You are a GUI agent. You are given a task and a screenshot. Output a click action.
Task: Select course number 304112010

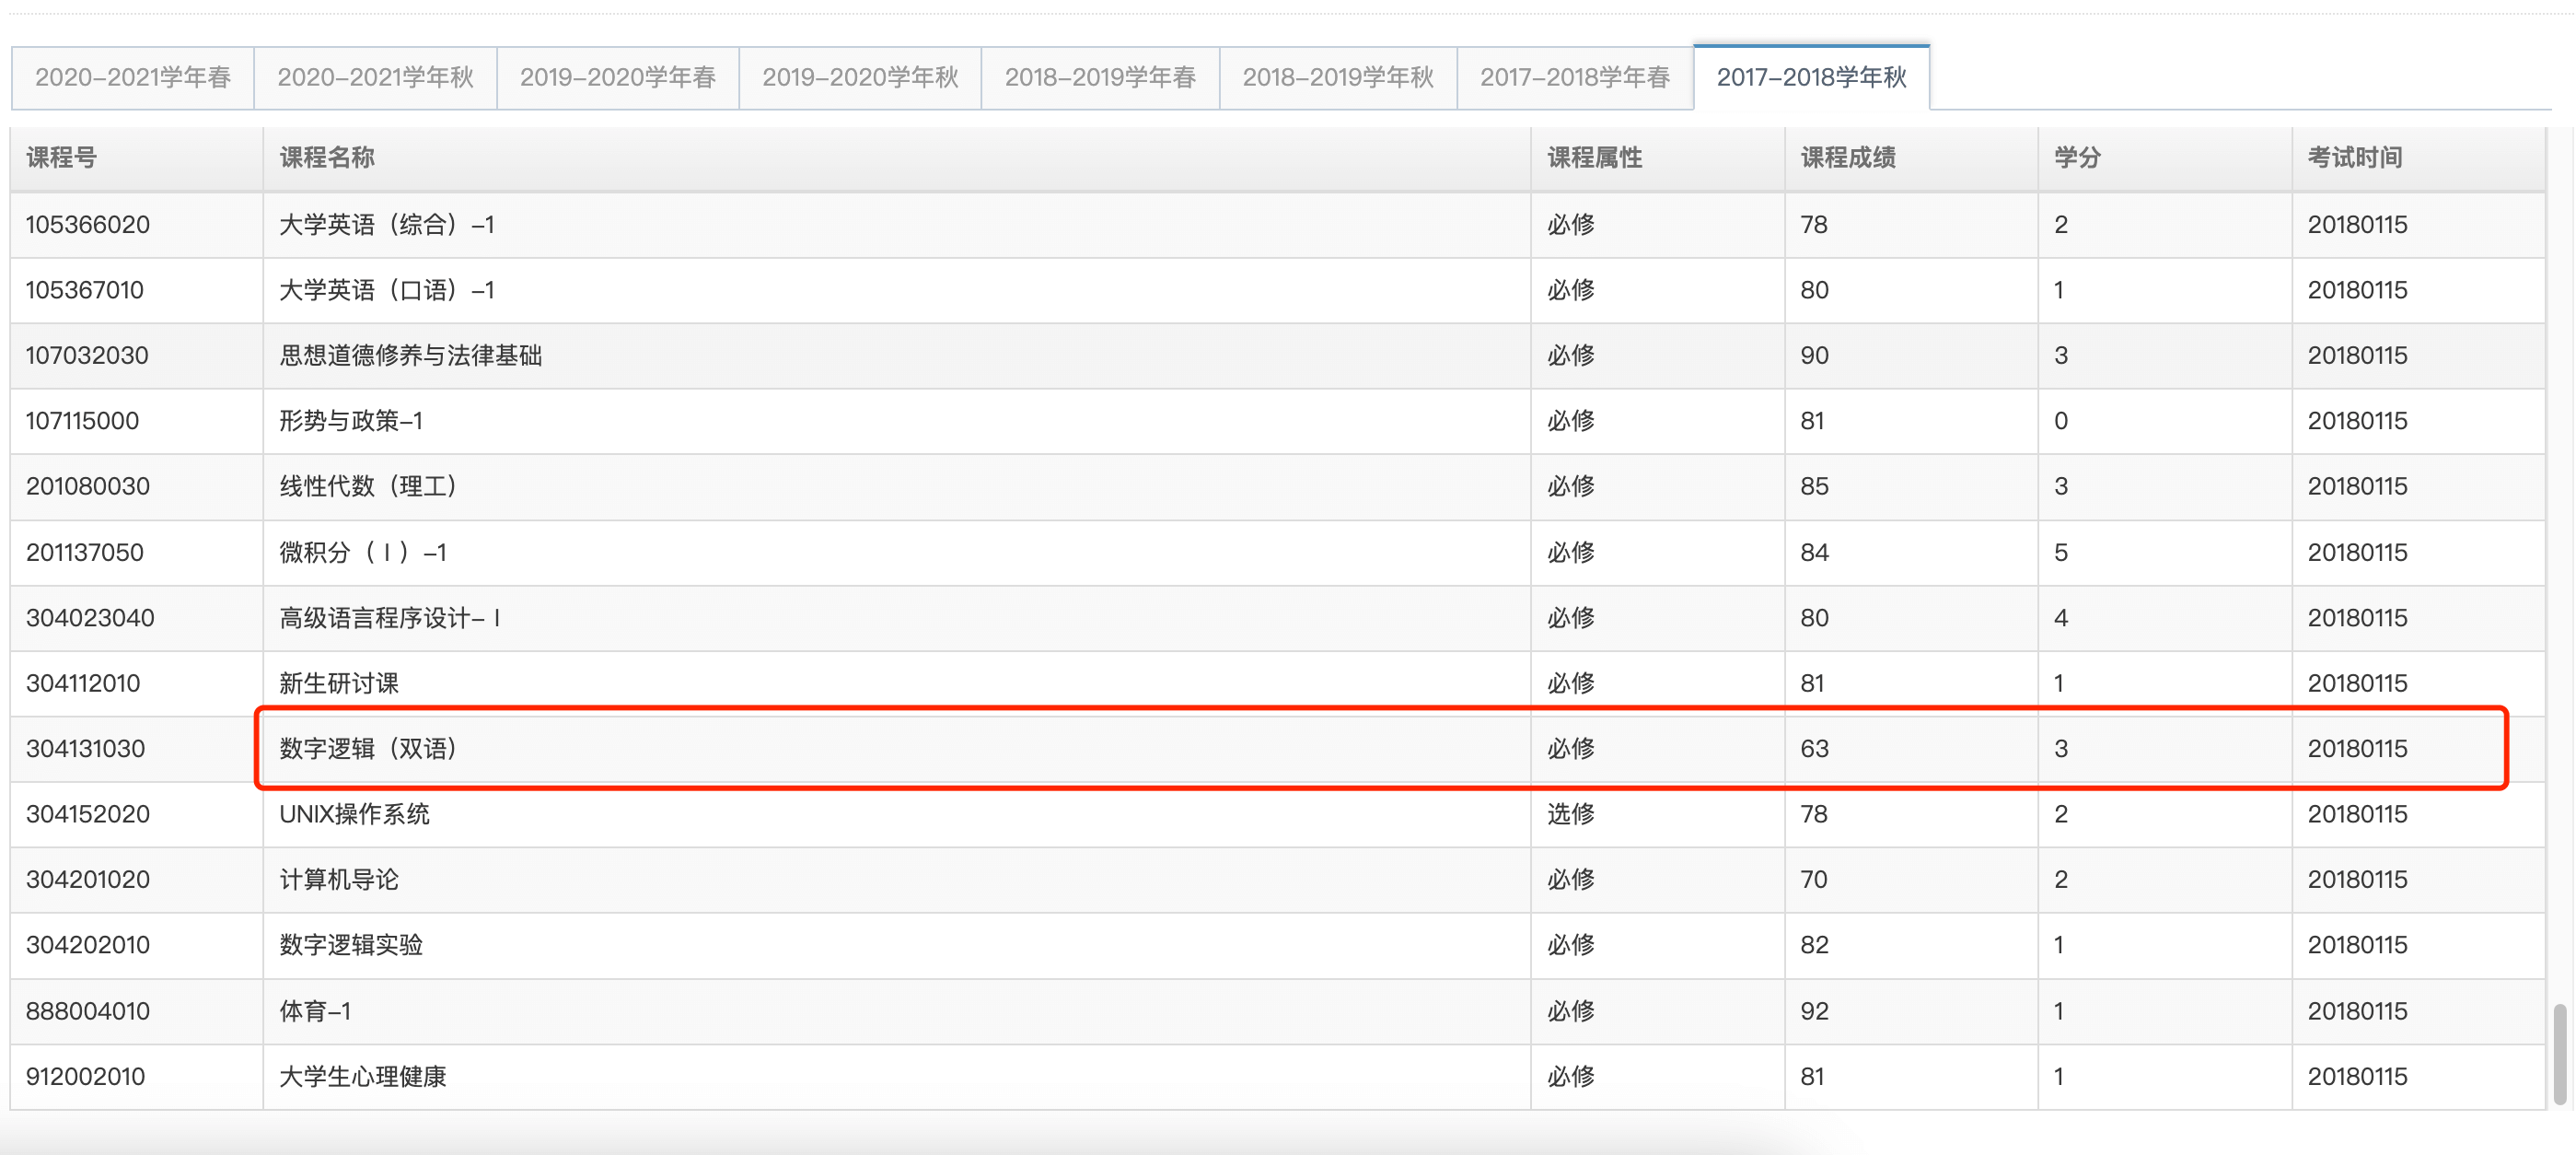click(83, 683)
